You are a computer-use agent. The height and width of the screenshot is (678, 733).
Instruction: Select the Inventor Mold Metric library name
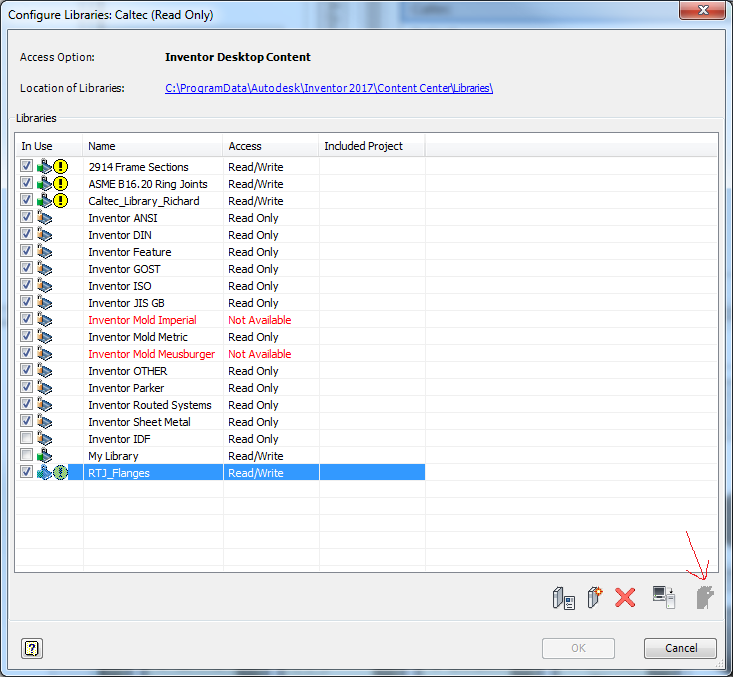(138, 337)
